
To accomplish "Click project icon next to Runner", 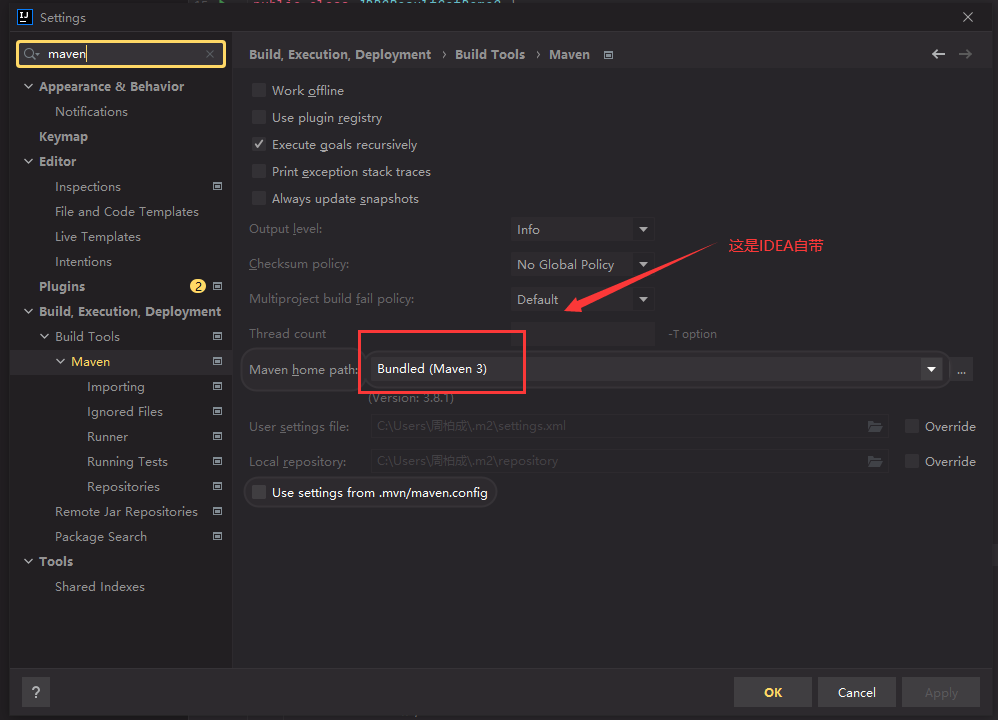I will [218, 436].
